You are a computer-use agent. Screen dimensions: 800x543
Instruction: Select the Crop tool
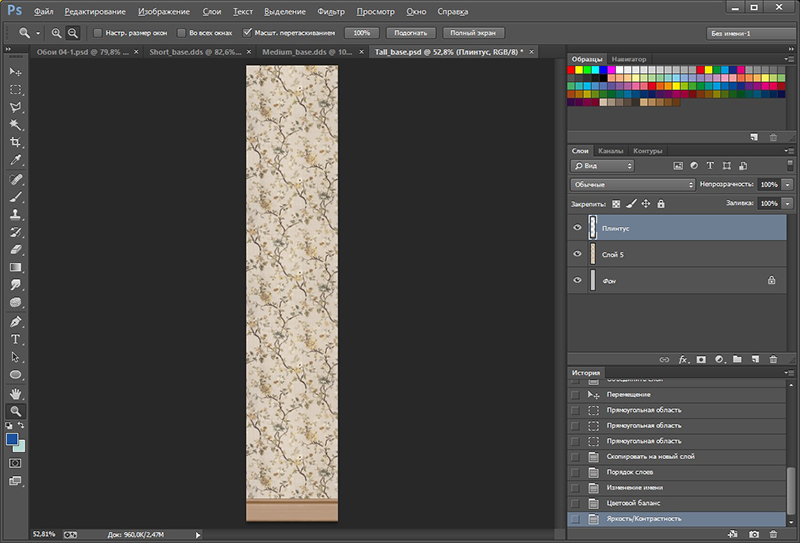pyautogui.click(x=16, y=142)
